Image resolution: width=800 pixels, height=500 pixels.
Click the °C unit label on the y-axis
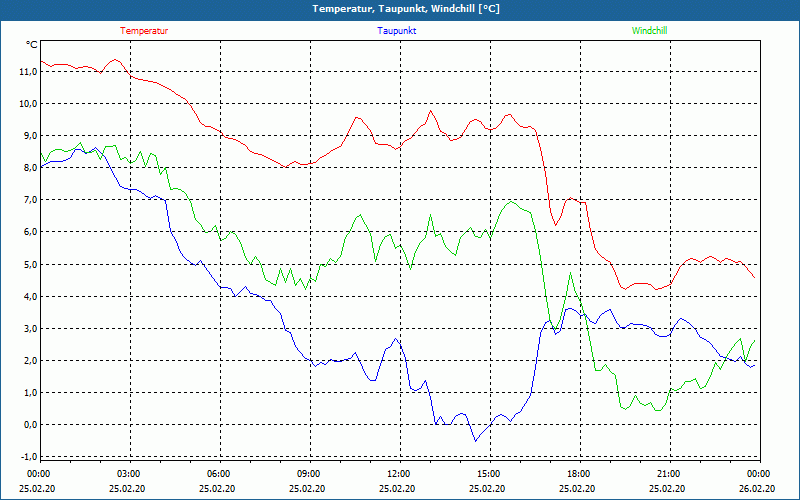[x=32, y=45]
